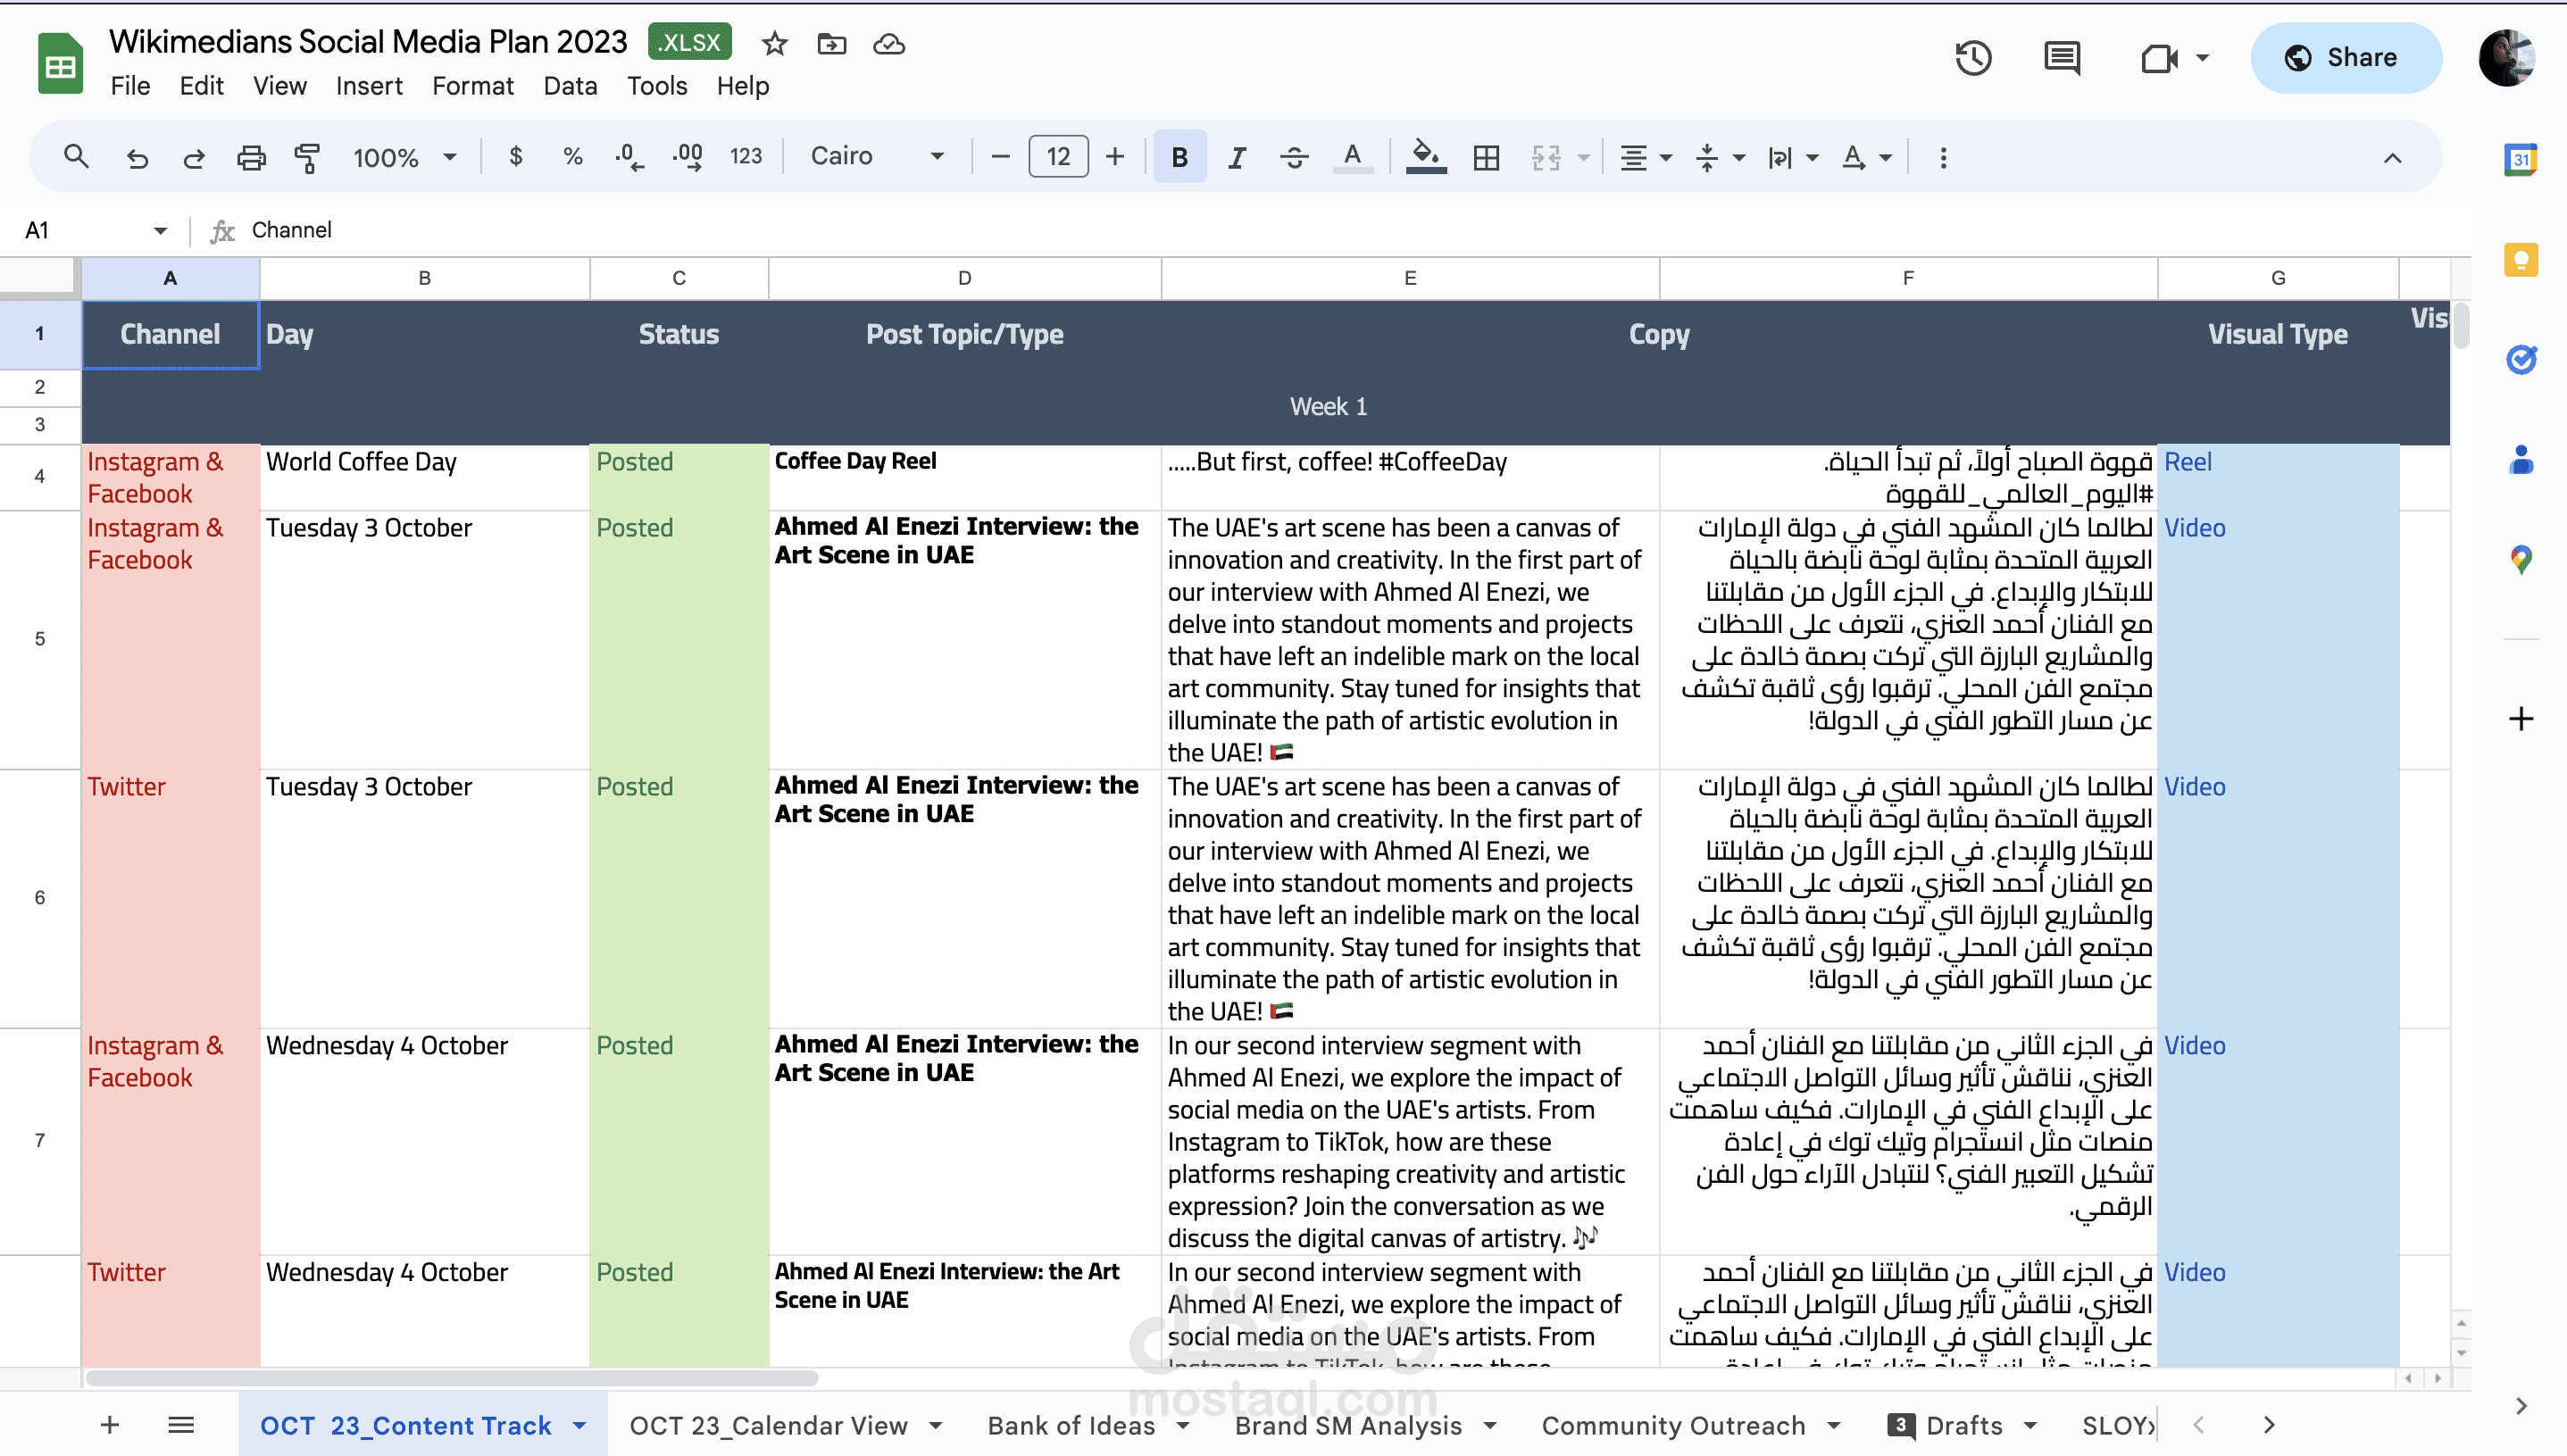Toggle italic formatting
2567x1456 pixels.
(x=1237, y=157)
